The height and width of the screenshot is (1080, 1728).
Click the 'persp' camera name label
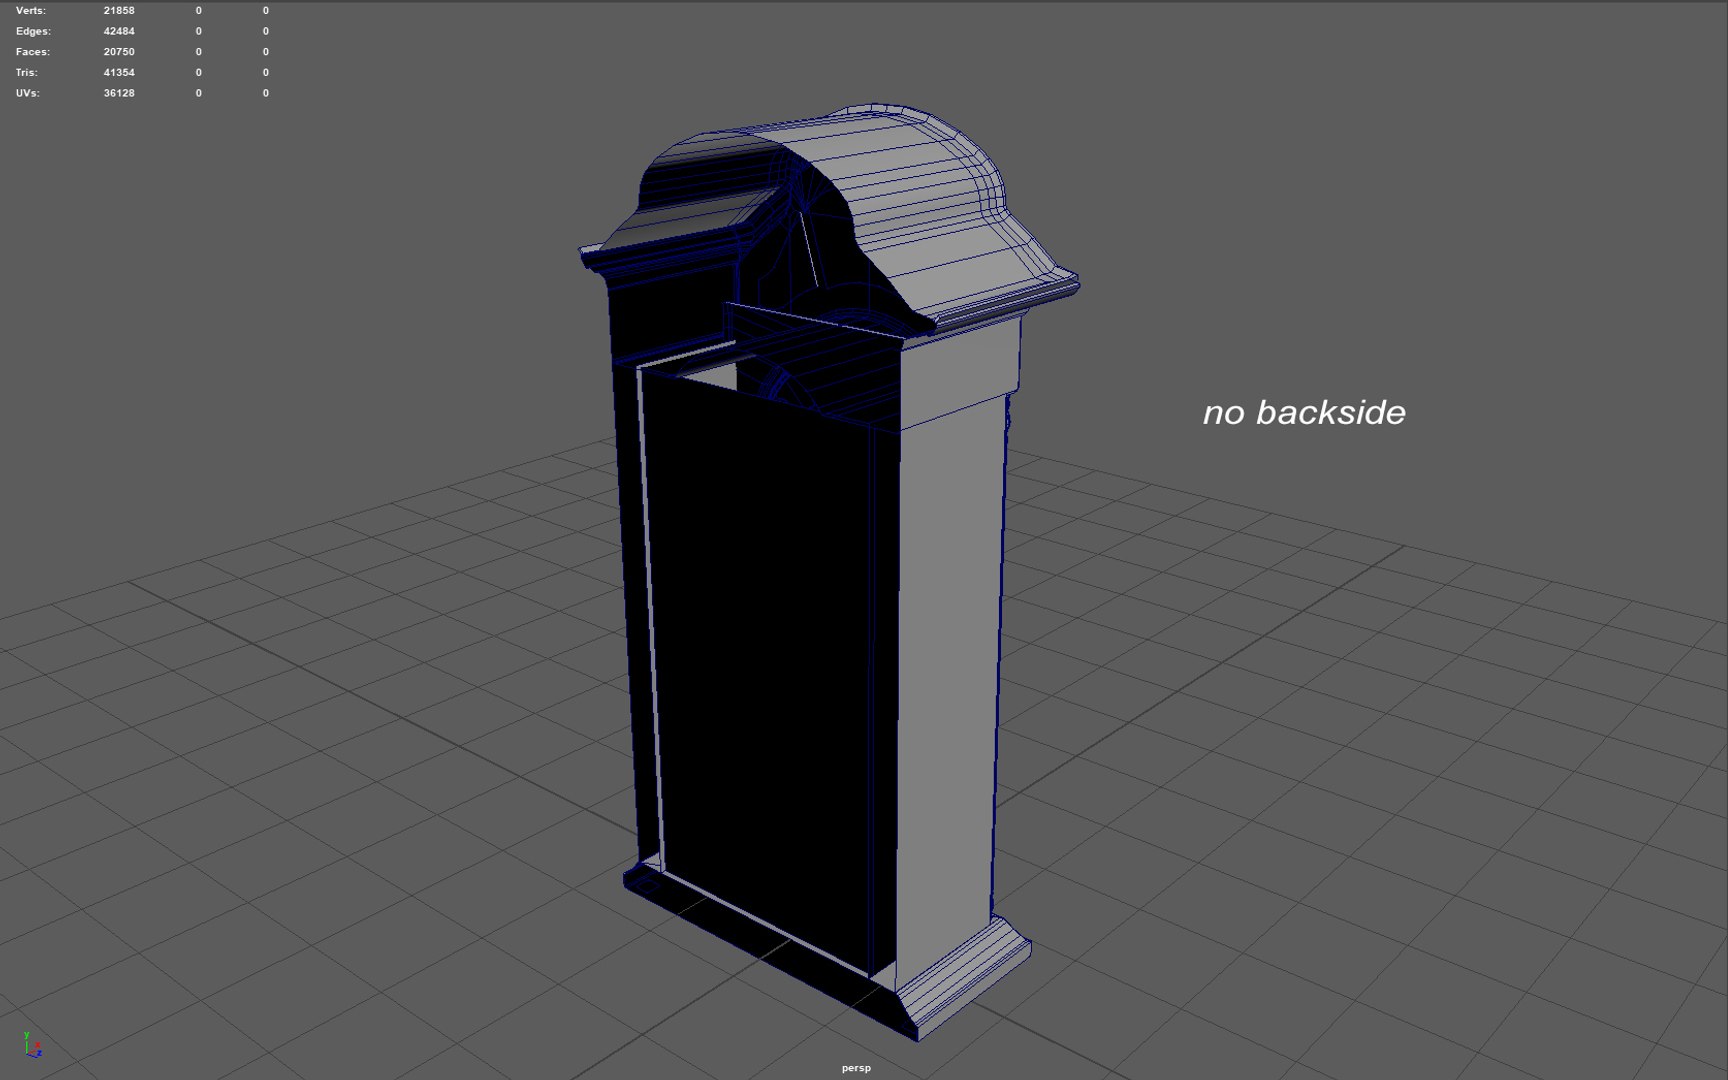pos(856,1068)
